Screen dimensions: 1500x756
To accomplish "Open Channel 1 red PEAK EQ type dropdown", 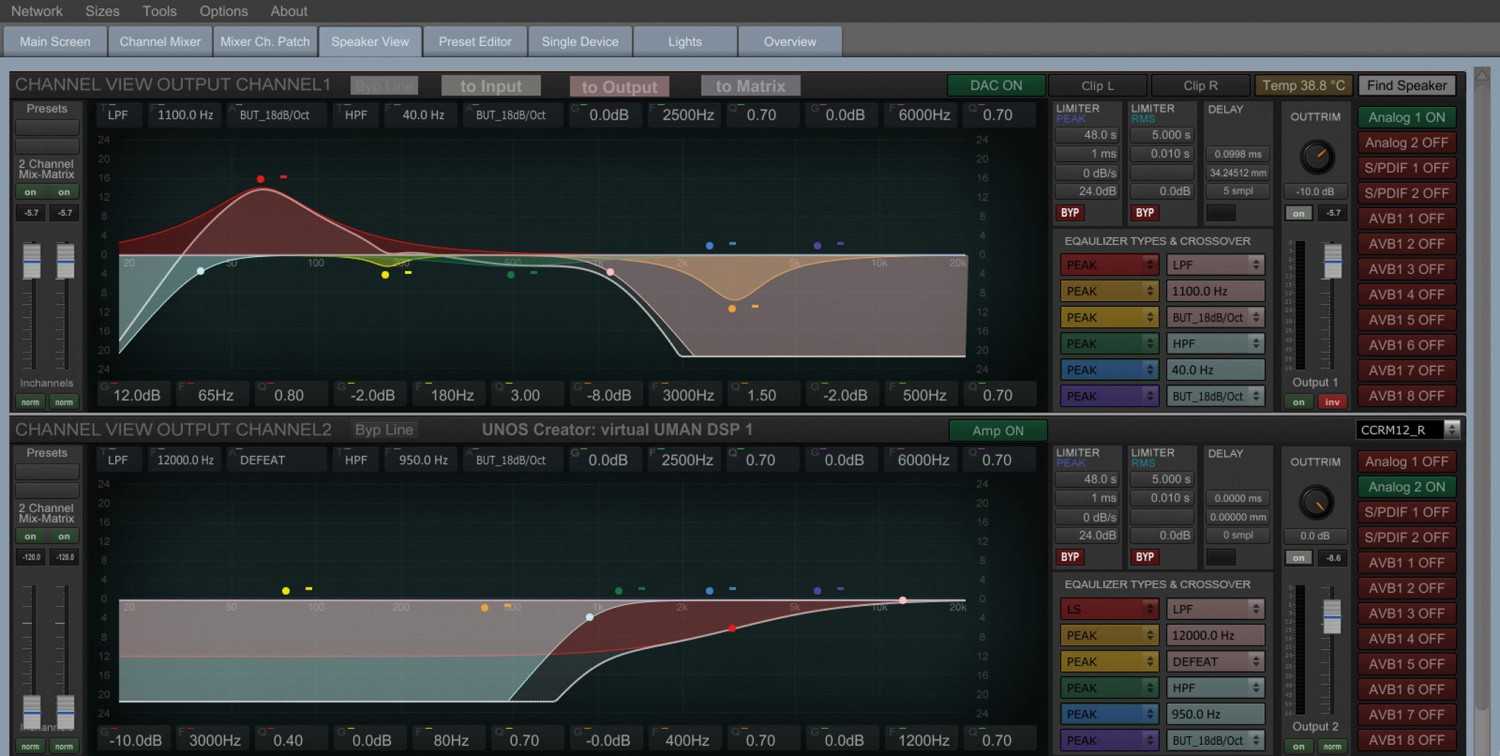I will [x=1109, y=265].
